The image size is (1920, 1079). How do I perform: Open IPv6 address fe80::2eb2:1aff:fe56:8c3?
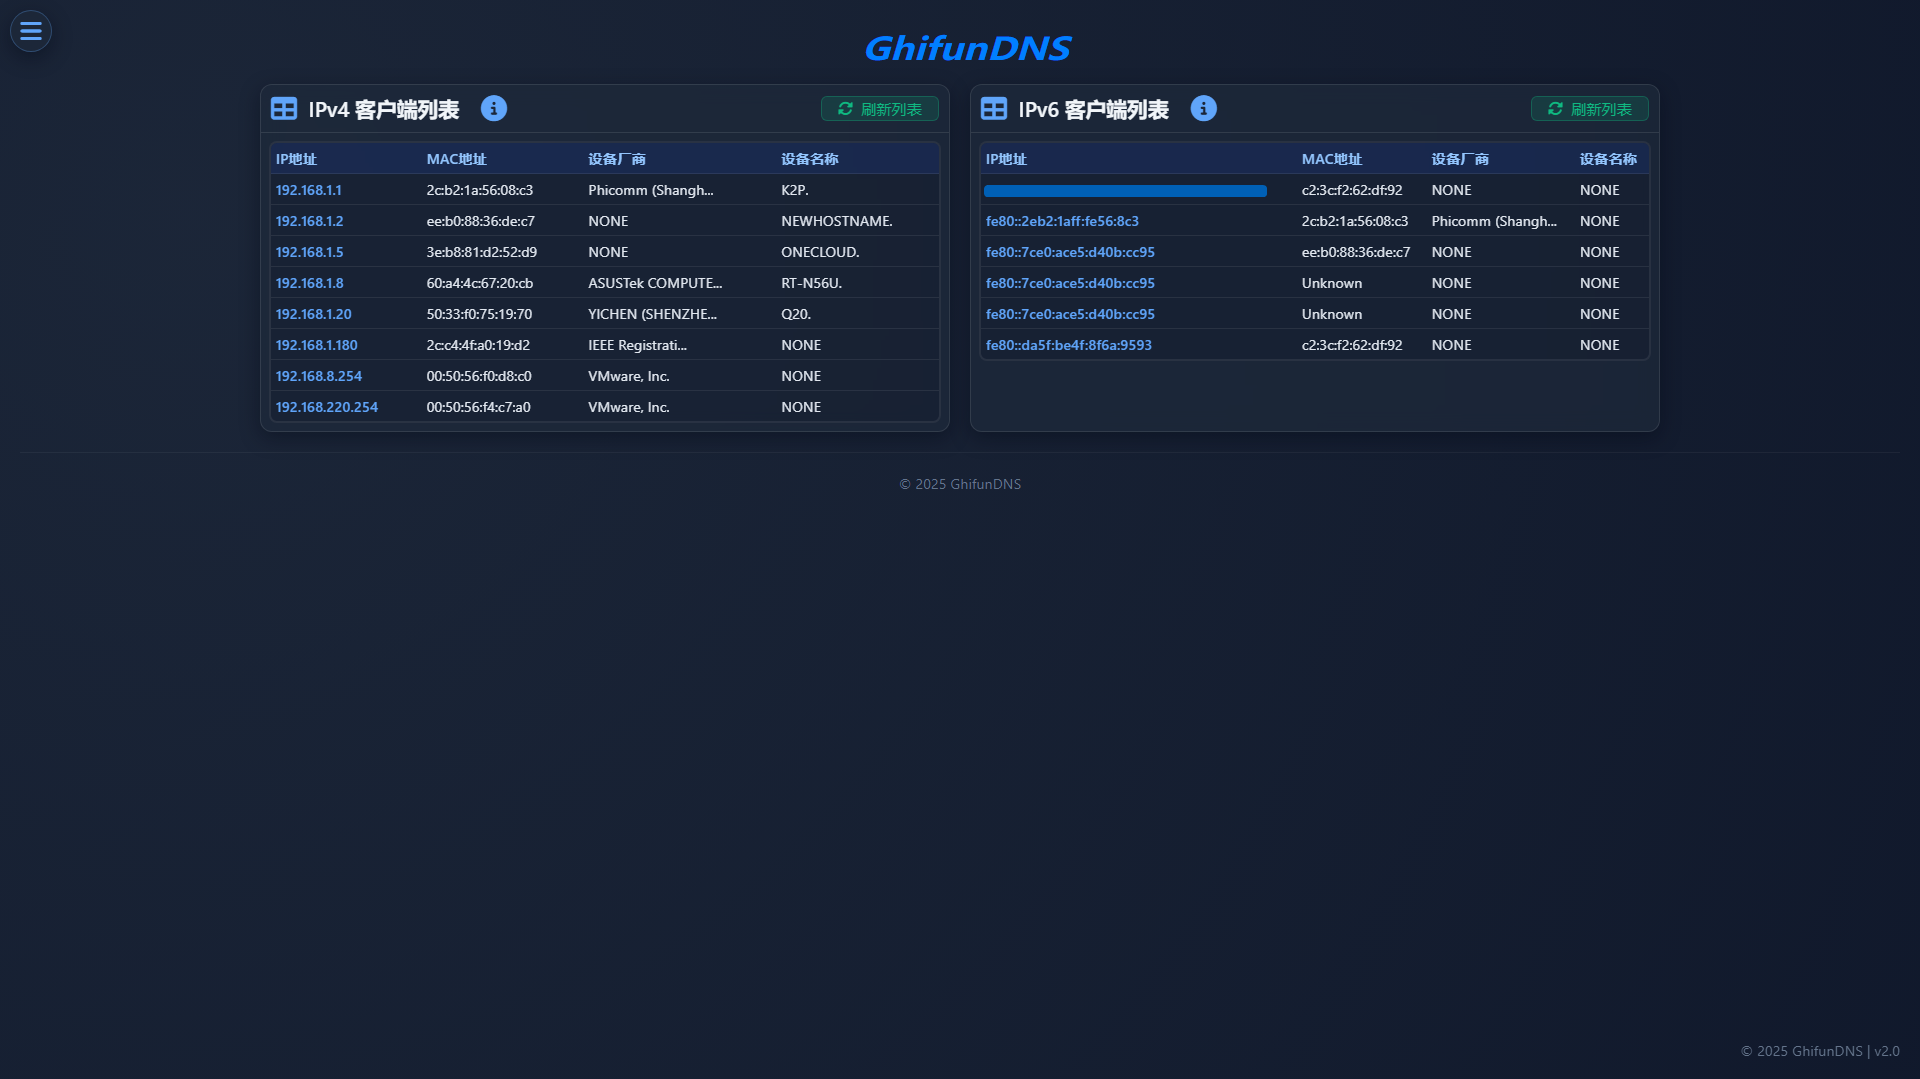click(x=1061, y=221)
